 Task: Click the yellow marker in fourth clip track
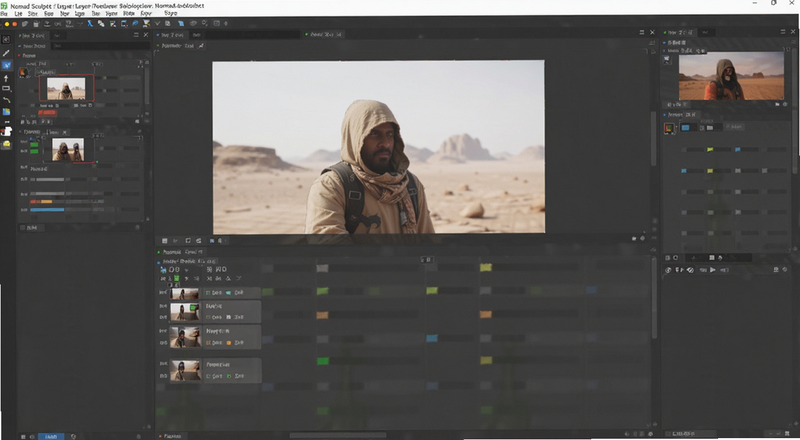coord(486,360)
